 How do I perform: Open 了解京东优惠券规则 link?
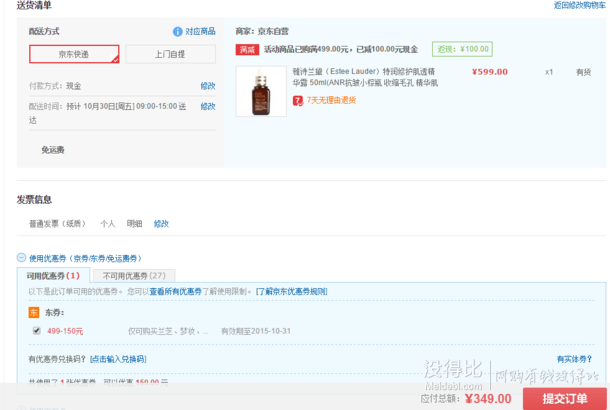[x=291, y=291]
